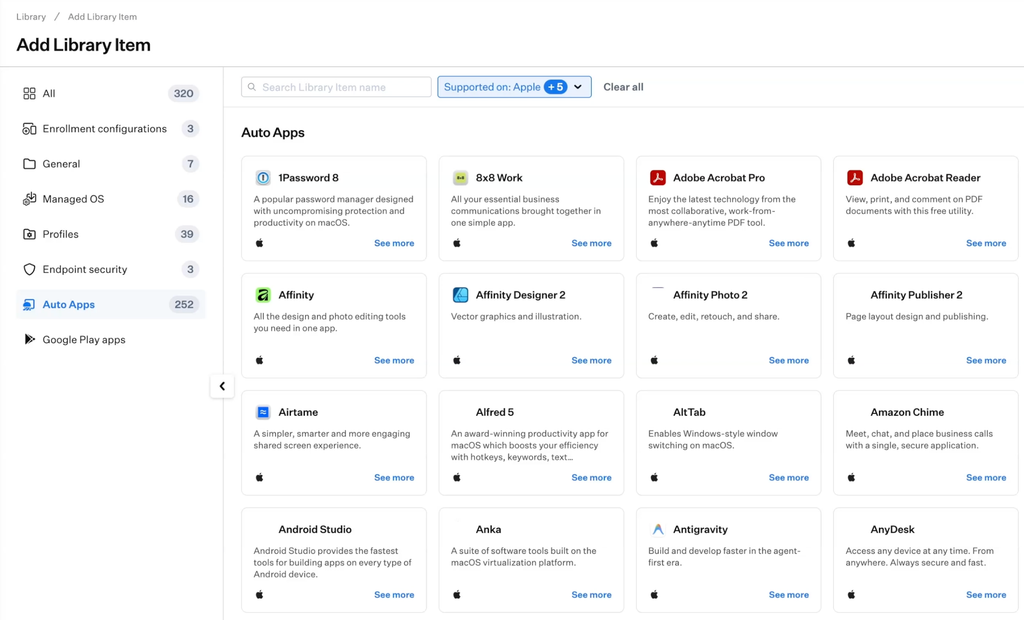The height and width of the screenshot is (620, 1024).
Task: Click the Adobe Acrobat Pro icon
Action: 658,178
